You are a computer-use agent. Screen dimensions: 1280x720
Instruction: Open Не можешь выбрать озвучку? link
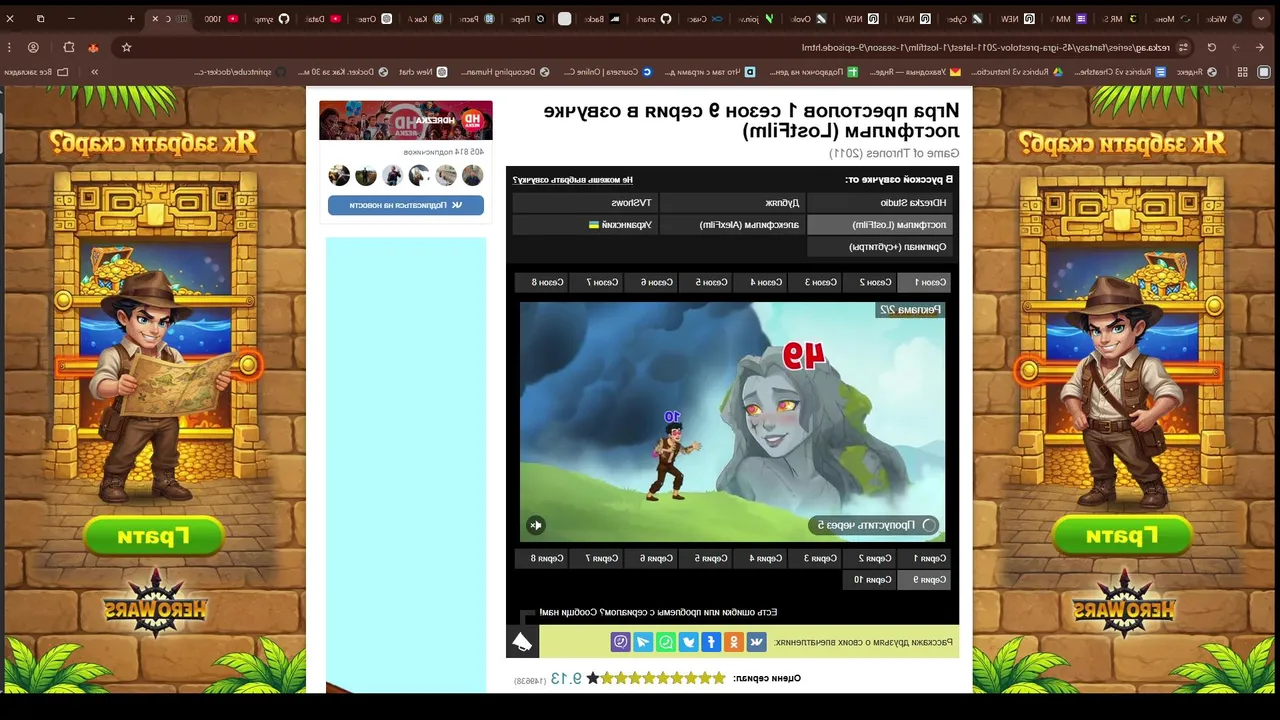(x=573, y=180)
